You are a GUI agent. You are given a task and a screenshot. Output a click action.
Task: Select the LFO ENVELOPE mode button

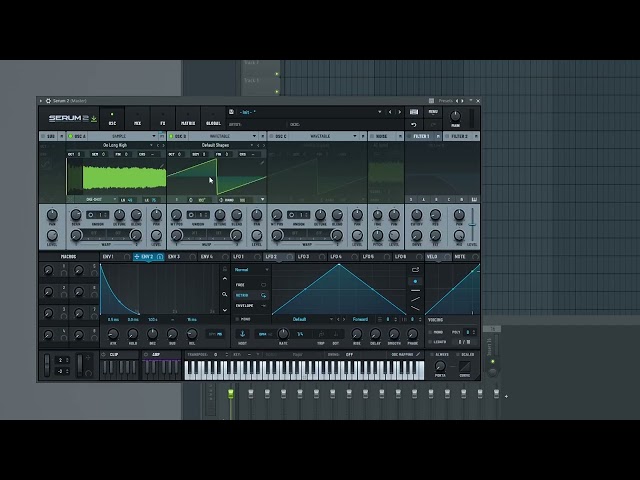(x=251, y=306)
